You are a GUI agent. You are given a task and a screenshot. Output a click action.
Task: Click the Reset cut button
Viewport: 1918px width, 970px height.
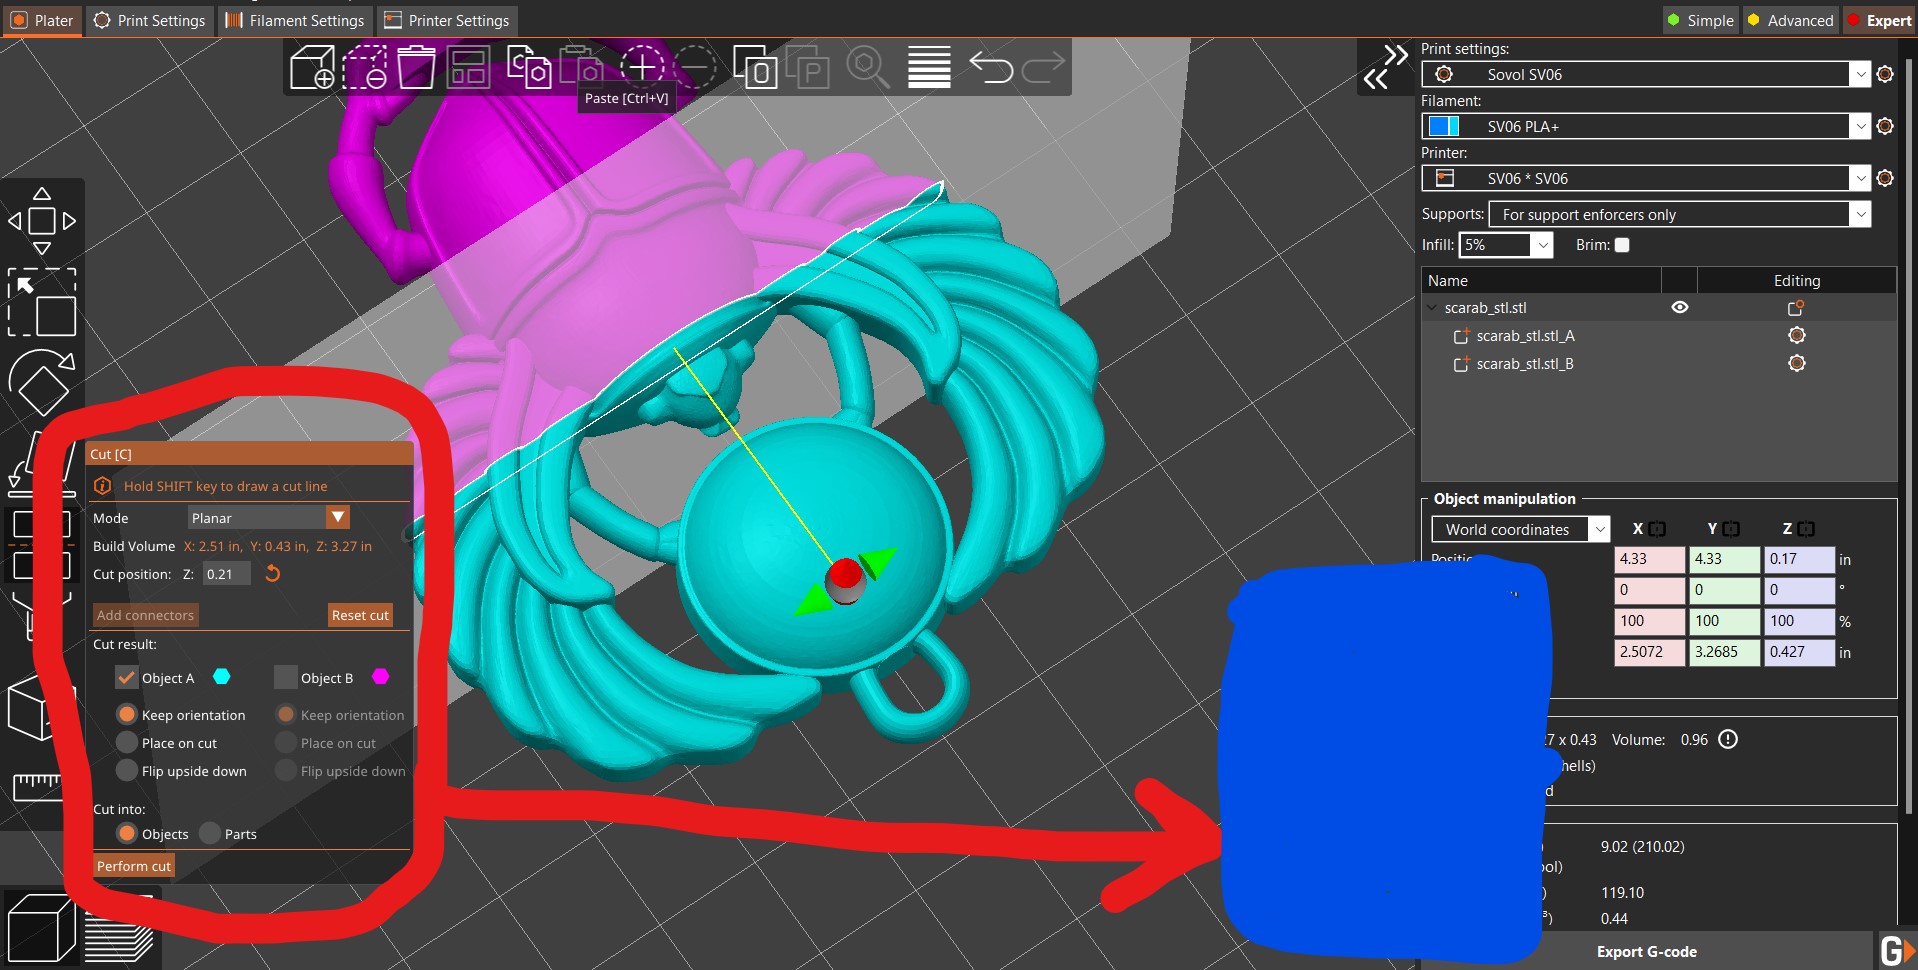359,614
